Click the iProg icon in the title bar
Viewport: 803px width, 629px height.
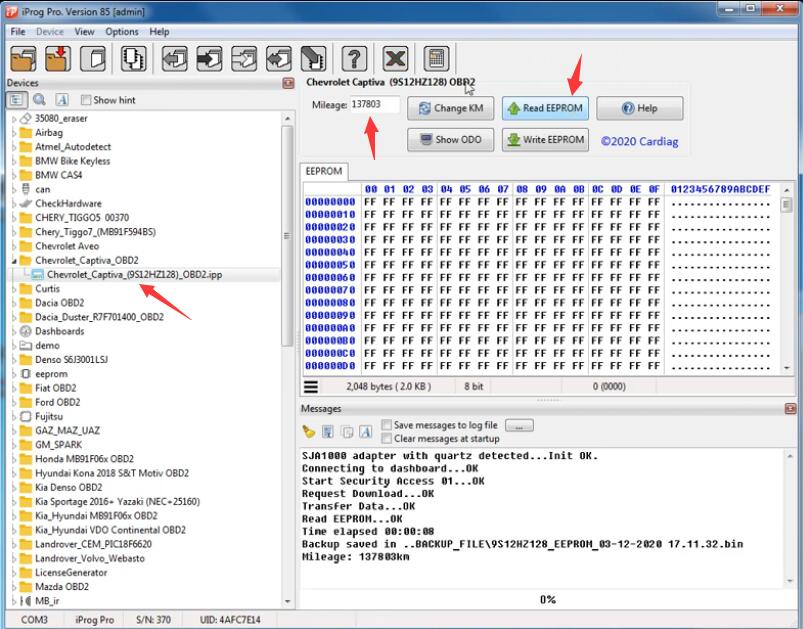tap(11, 11)
